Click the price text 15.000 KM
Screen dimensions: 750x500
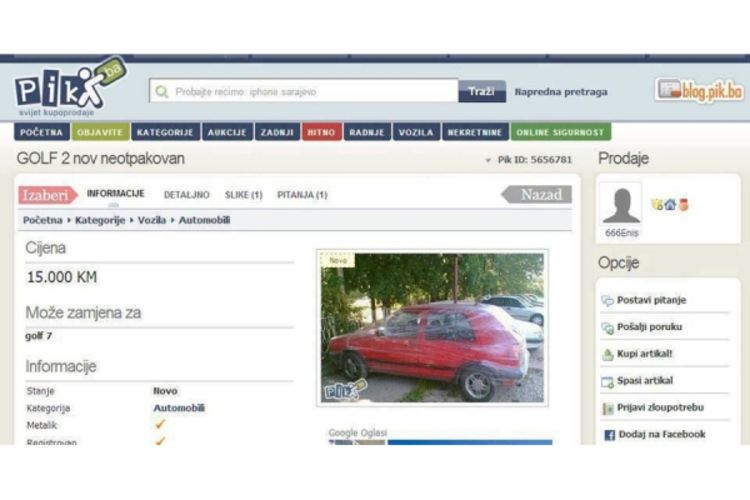tap(62, 277)
